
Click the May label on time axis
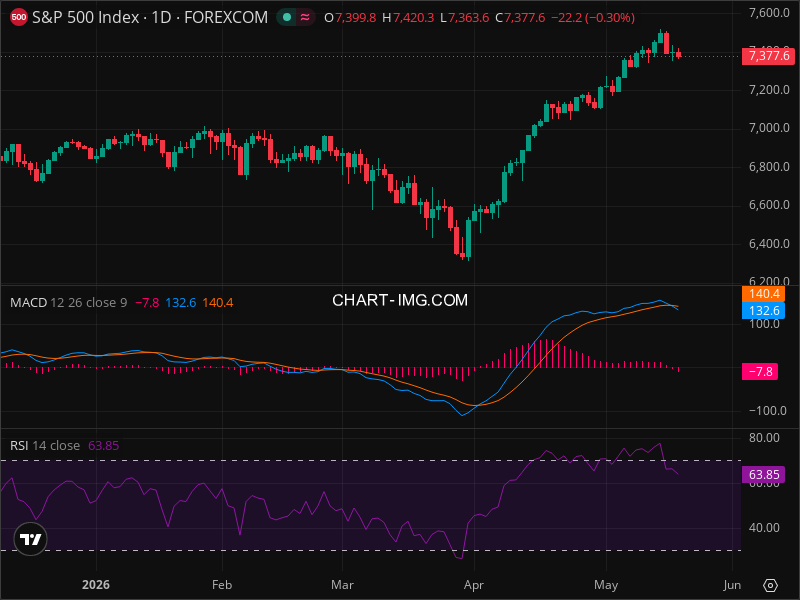(x=606, y=585)
